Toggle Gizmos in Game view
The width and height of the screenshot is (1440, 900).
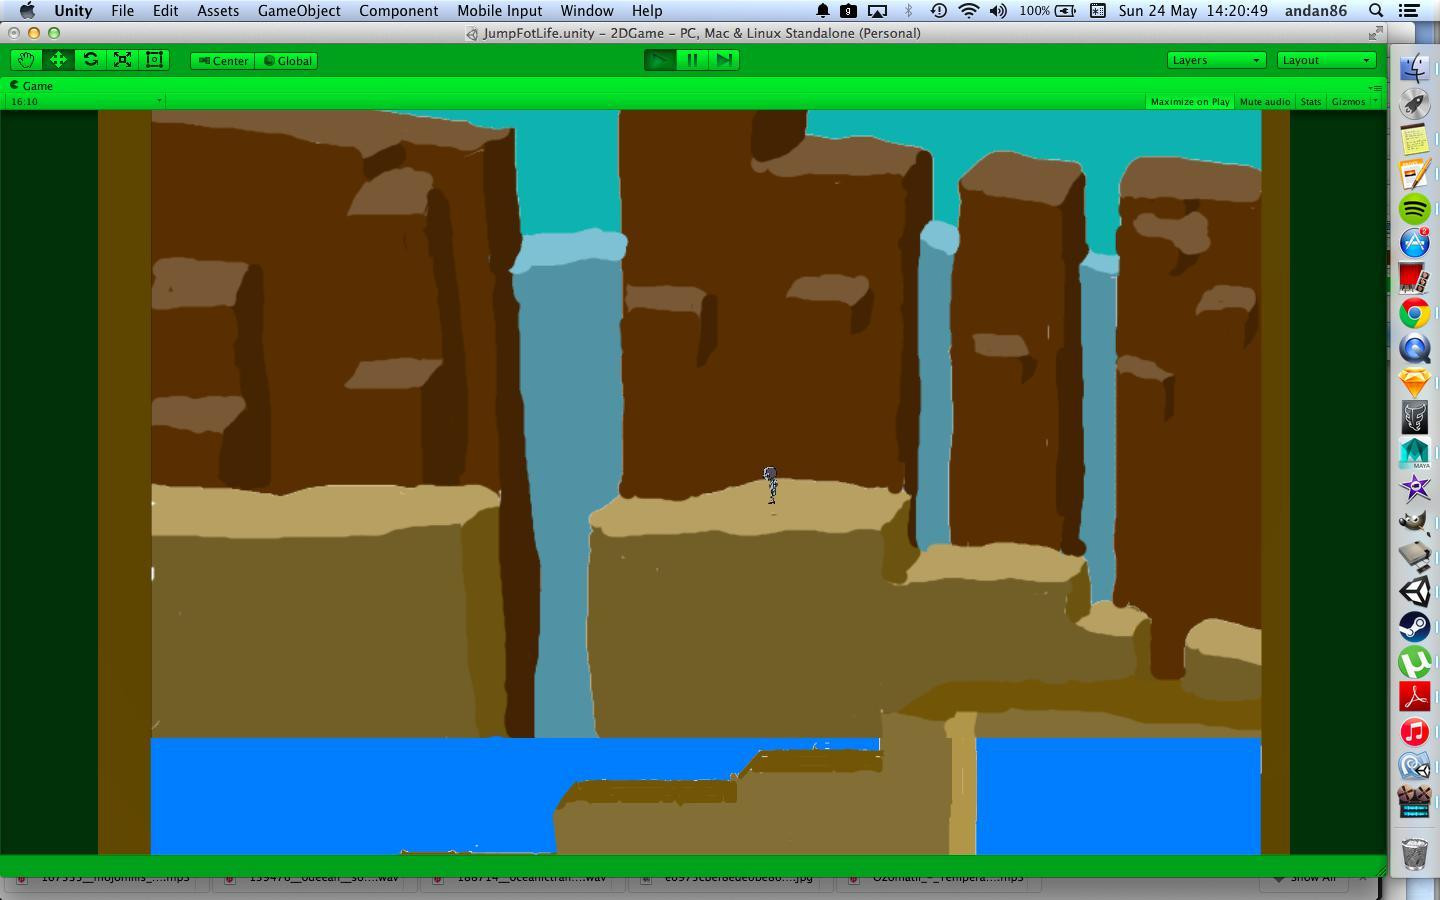(x=1348, y=101)
